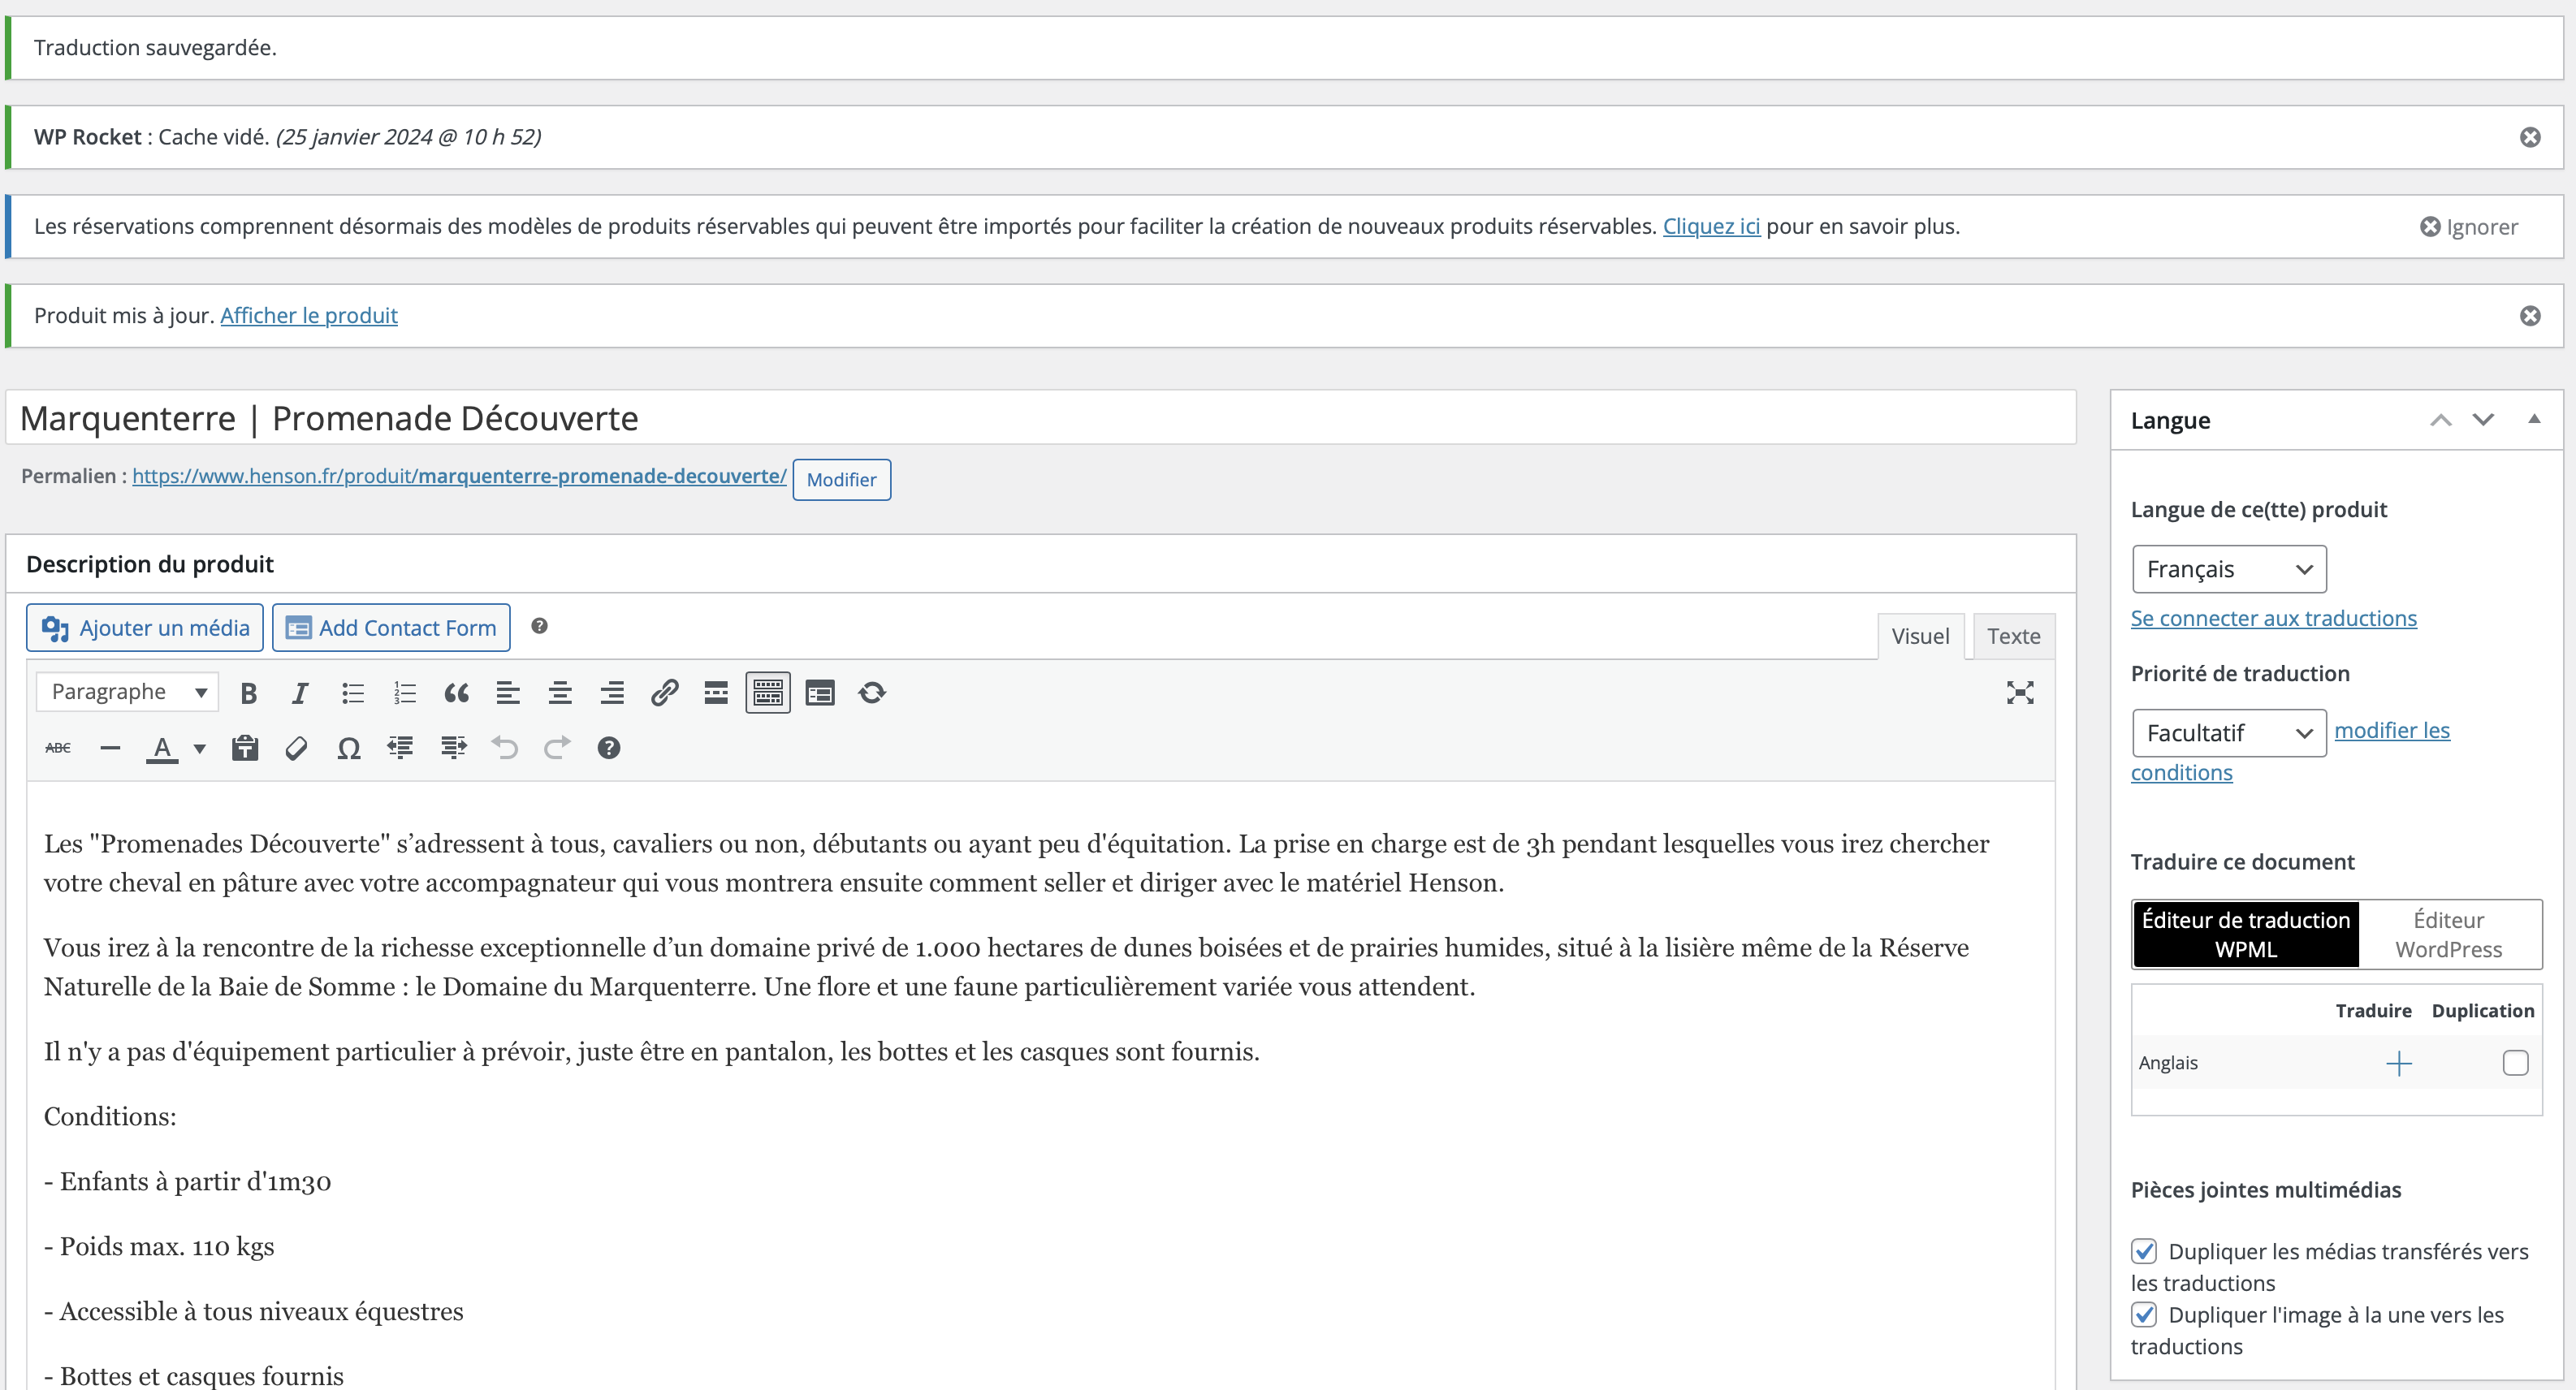
Task: Switch to Texte editor tab
Action: click(x=2013, y=636)
